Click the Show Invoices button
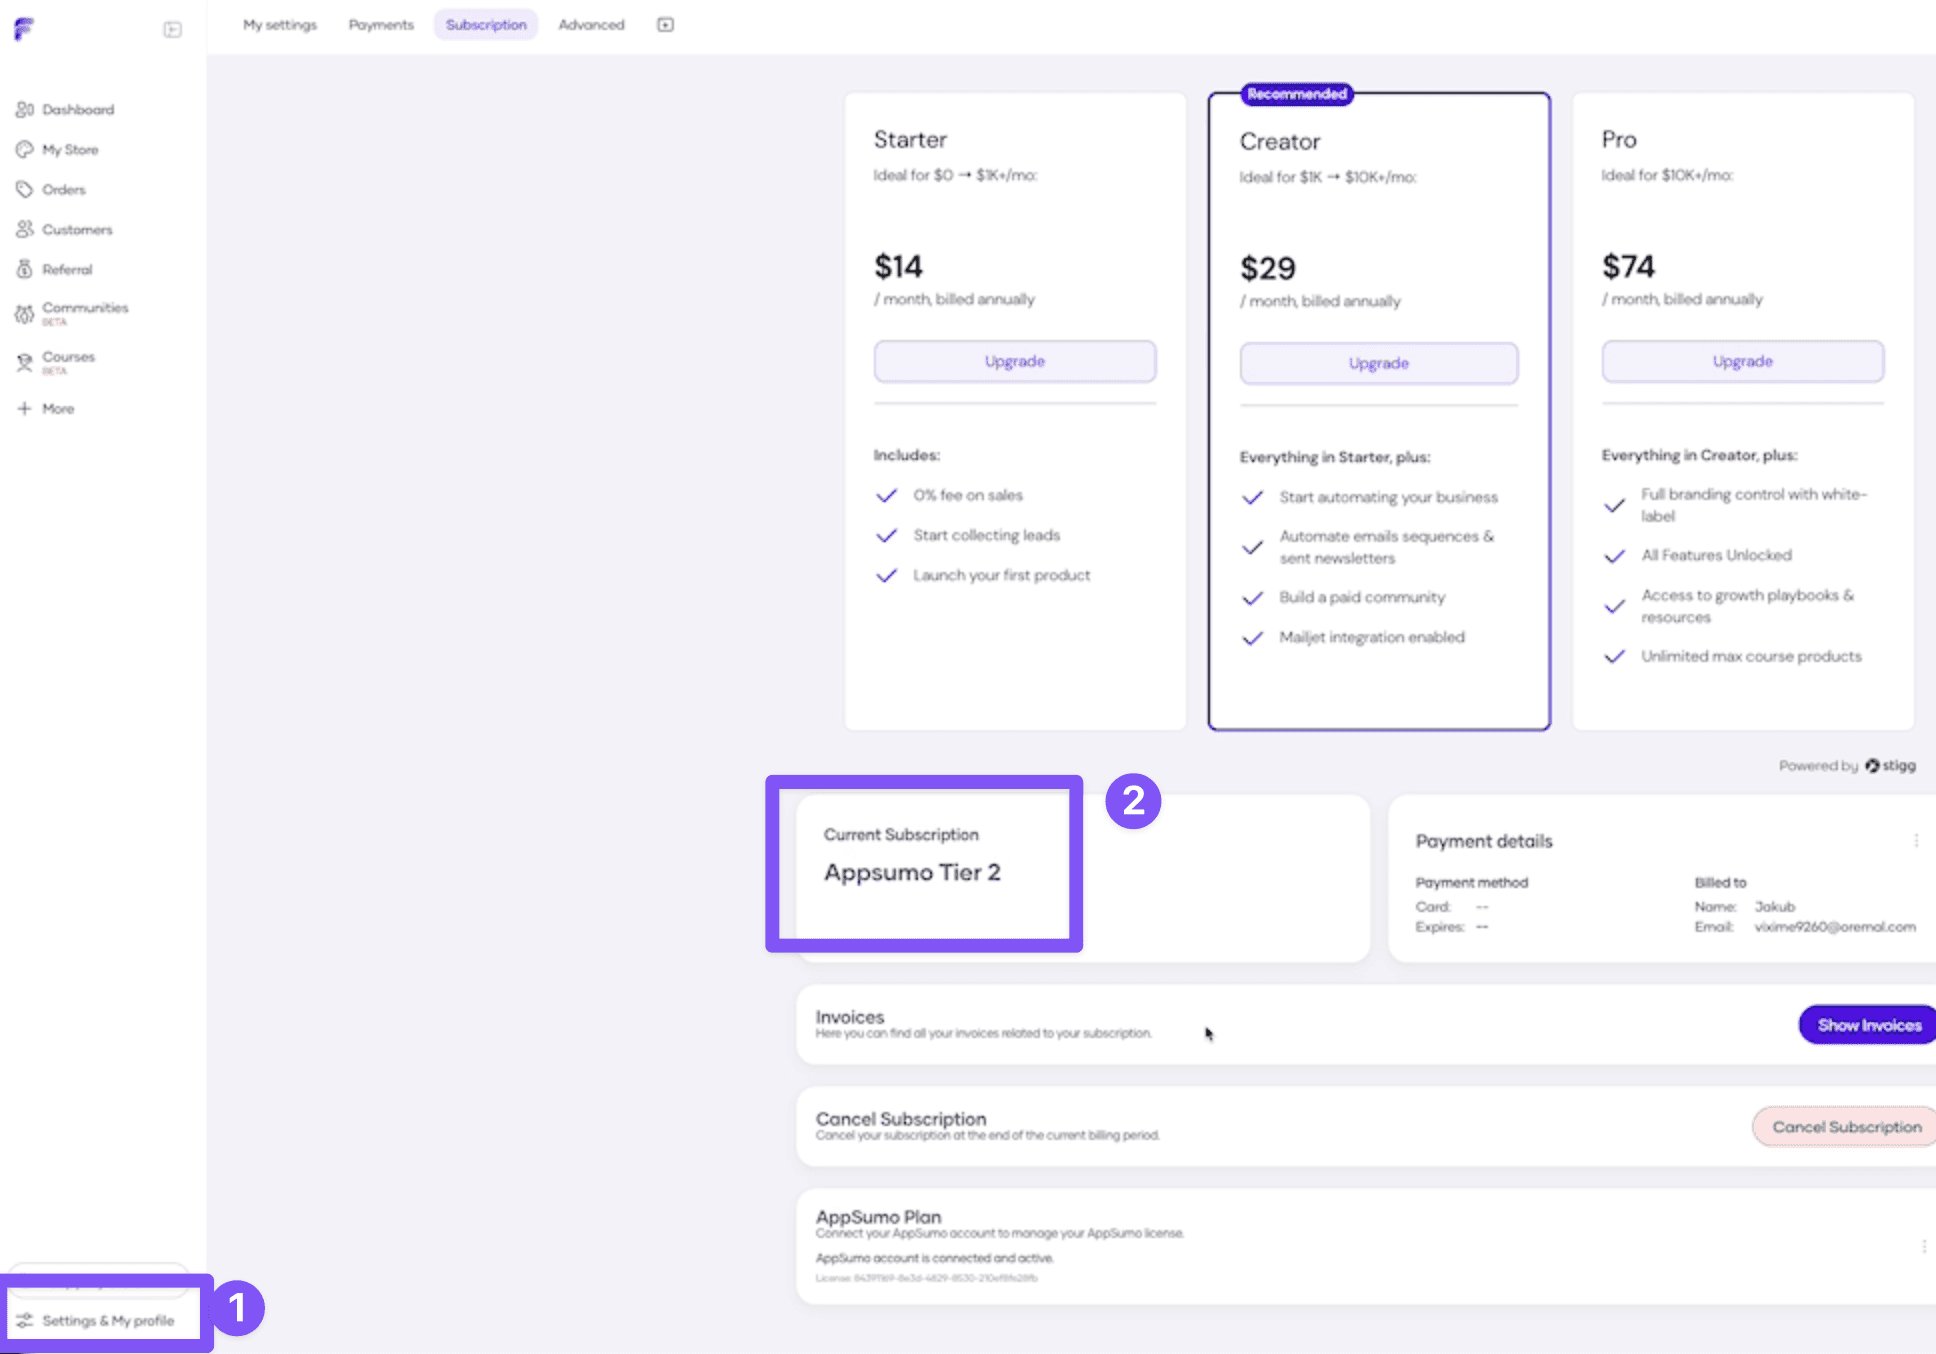The width and height of the screenshot is (1936, 1354). tap(1868, 1025)
